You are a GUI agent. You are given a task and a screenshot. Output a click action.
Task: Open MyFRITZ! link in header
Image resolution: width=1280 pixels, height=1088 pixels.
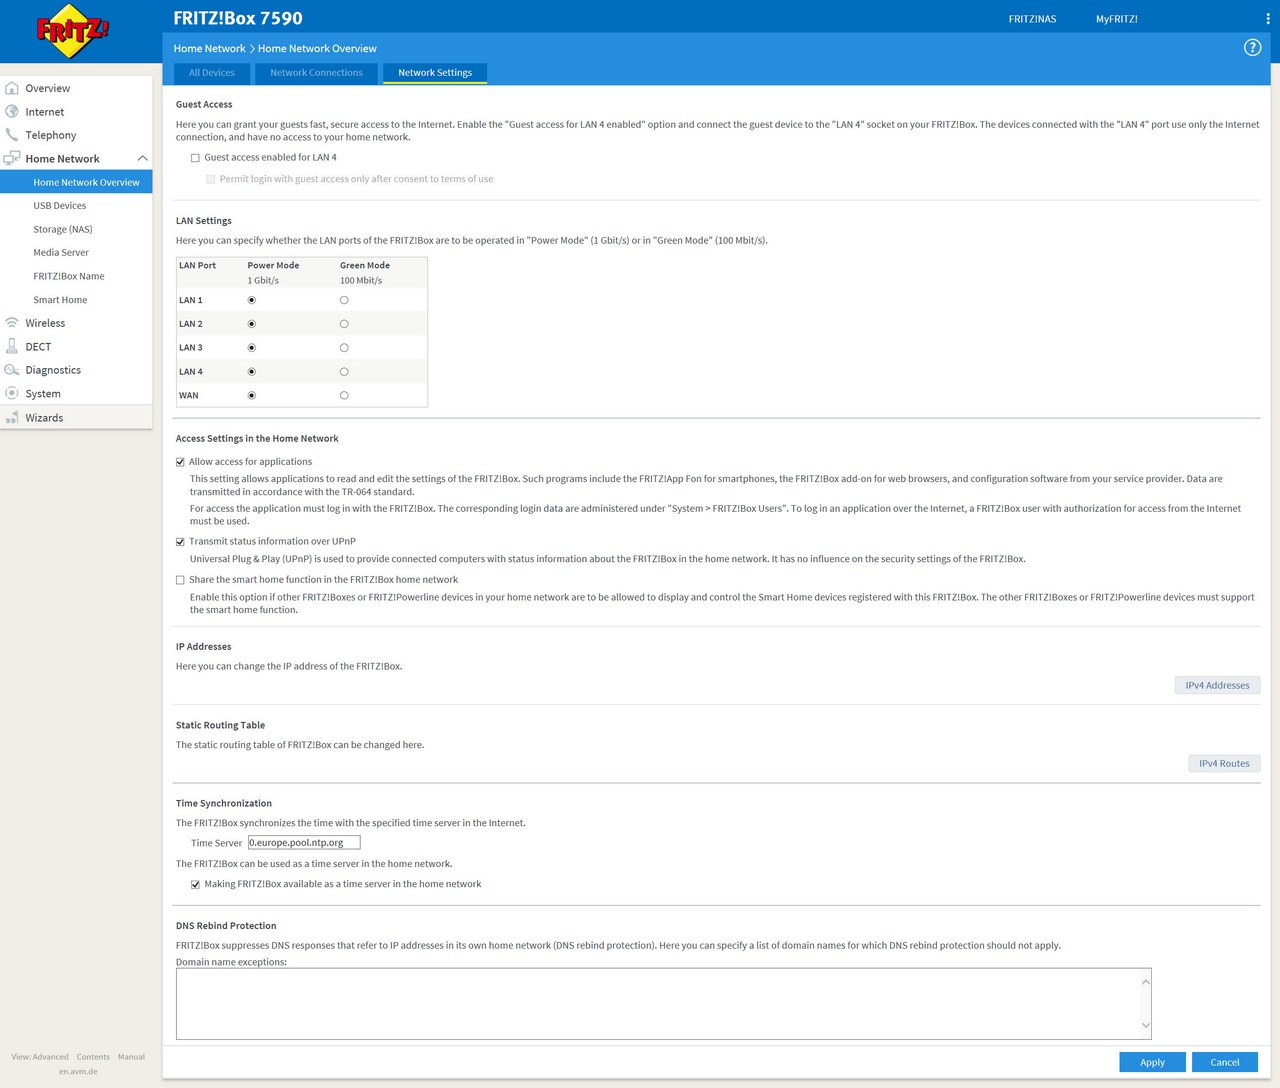[1116, 19]
